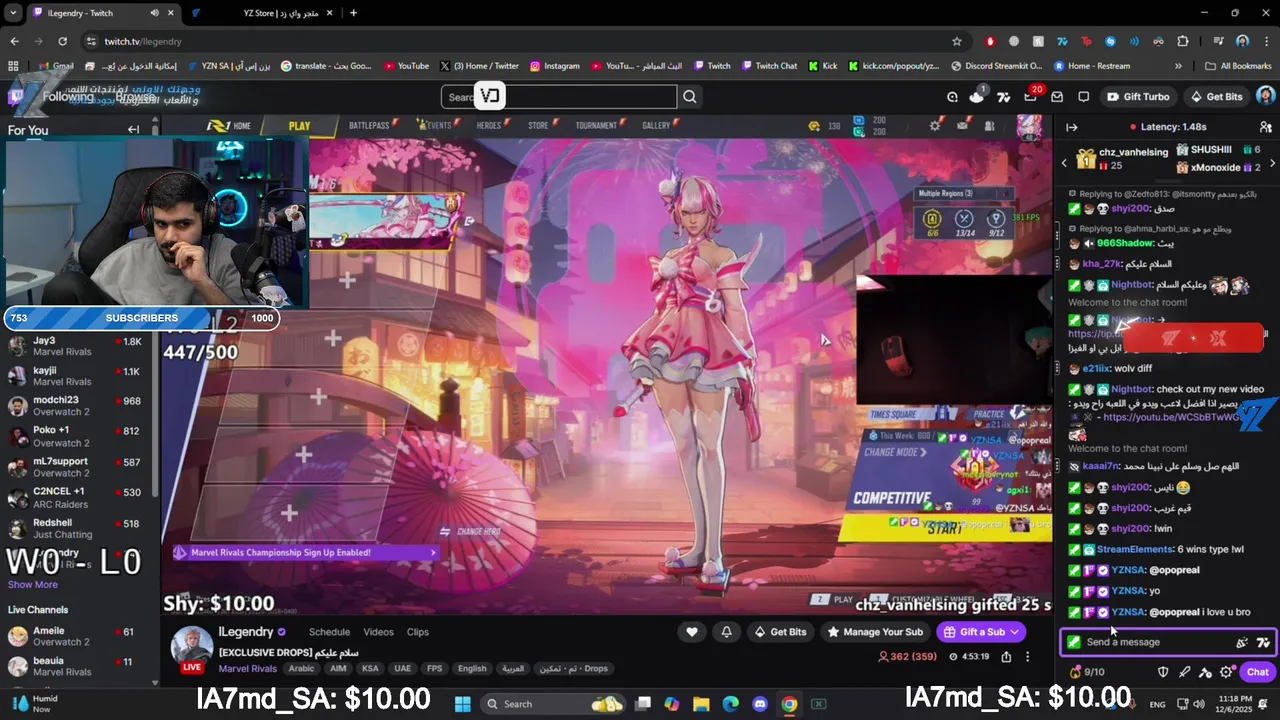Open the Gift a Sub dropdown
This screenshot has width=1280, height=720.
coord(981,632)
